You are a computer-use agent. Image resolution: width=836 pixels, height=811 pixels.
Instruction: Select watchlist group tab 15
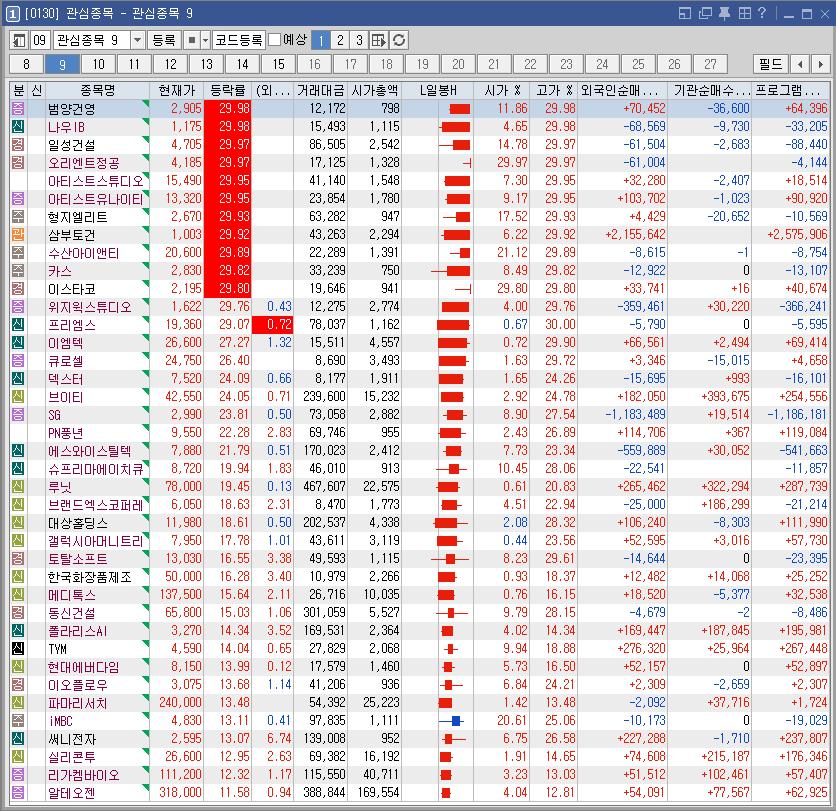tap(279, 65)
